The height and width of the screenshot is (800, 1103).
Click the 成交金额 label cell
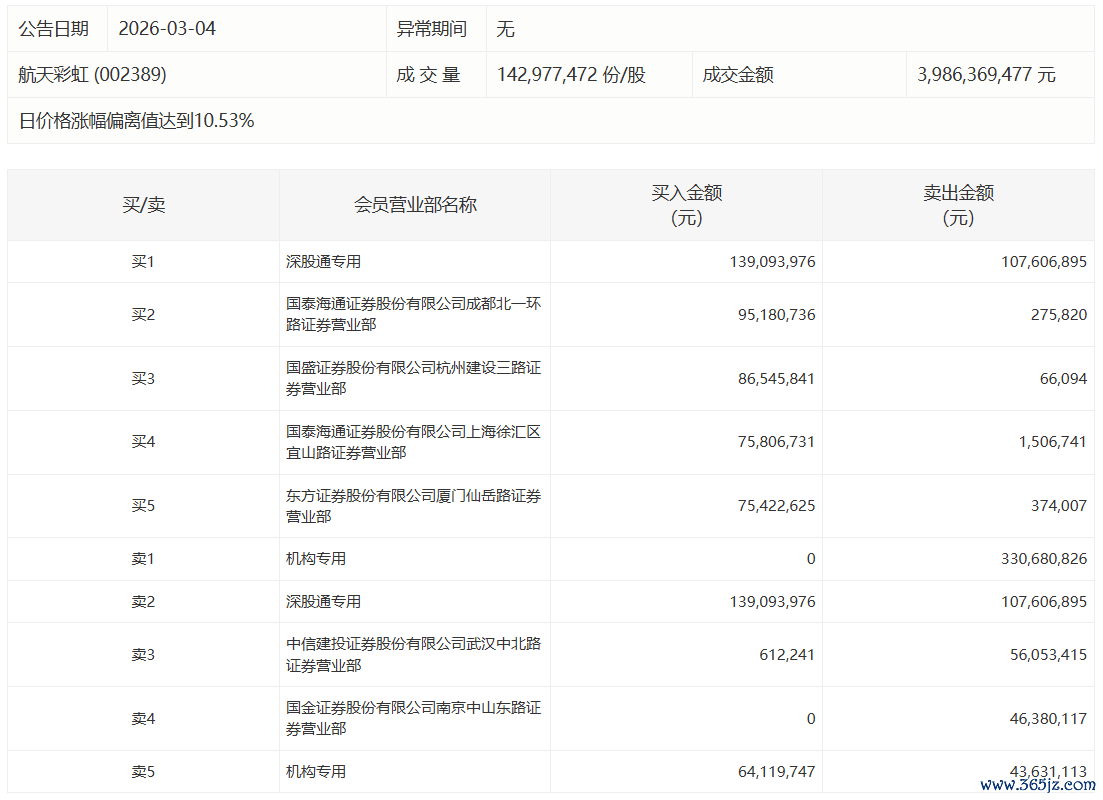(x=738, y=75)
